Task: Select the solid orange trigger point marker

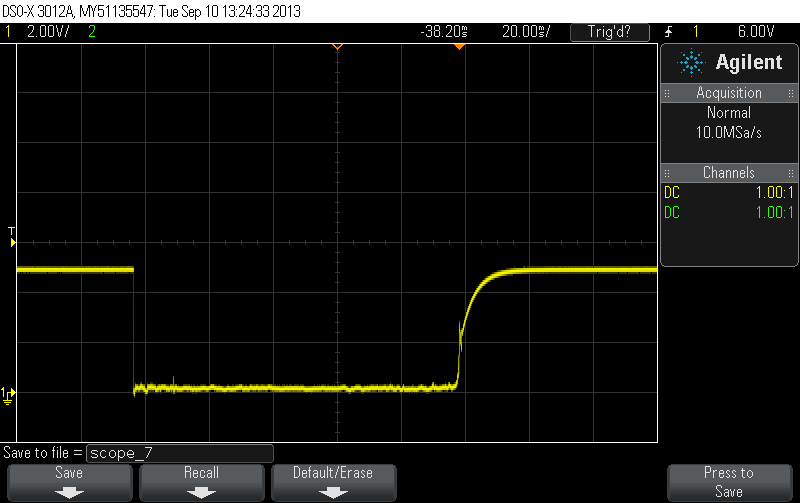Action: [459, 46]
